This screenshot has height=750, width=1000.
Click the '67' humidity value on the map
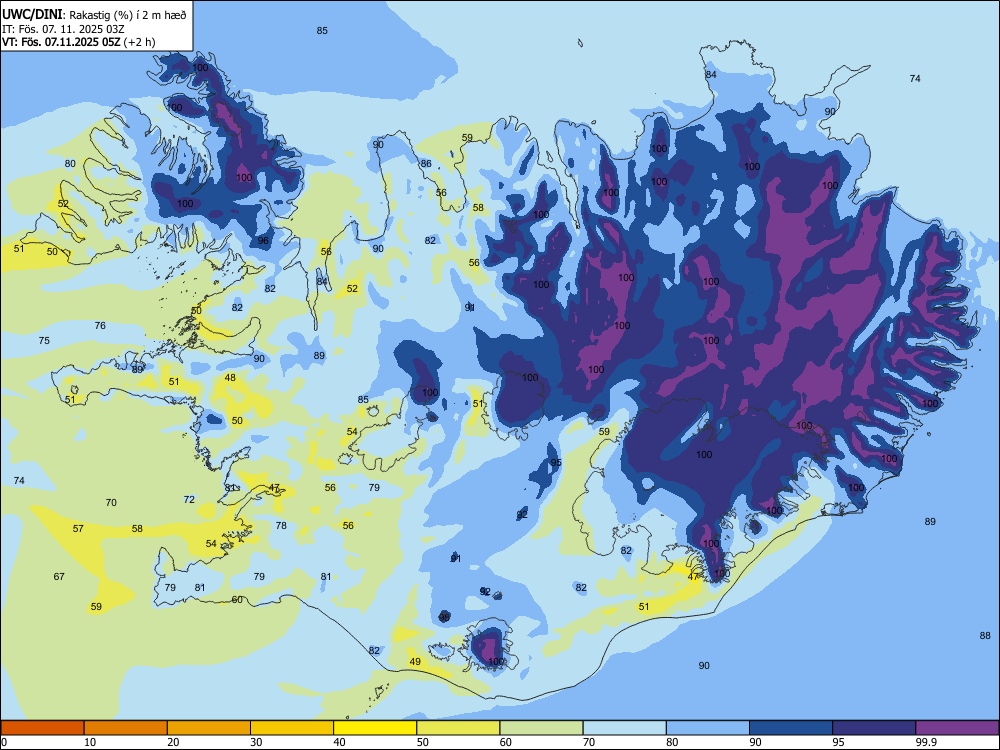pos(59,577)
